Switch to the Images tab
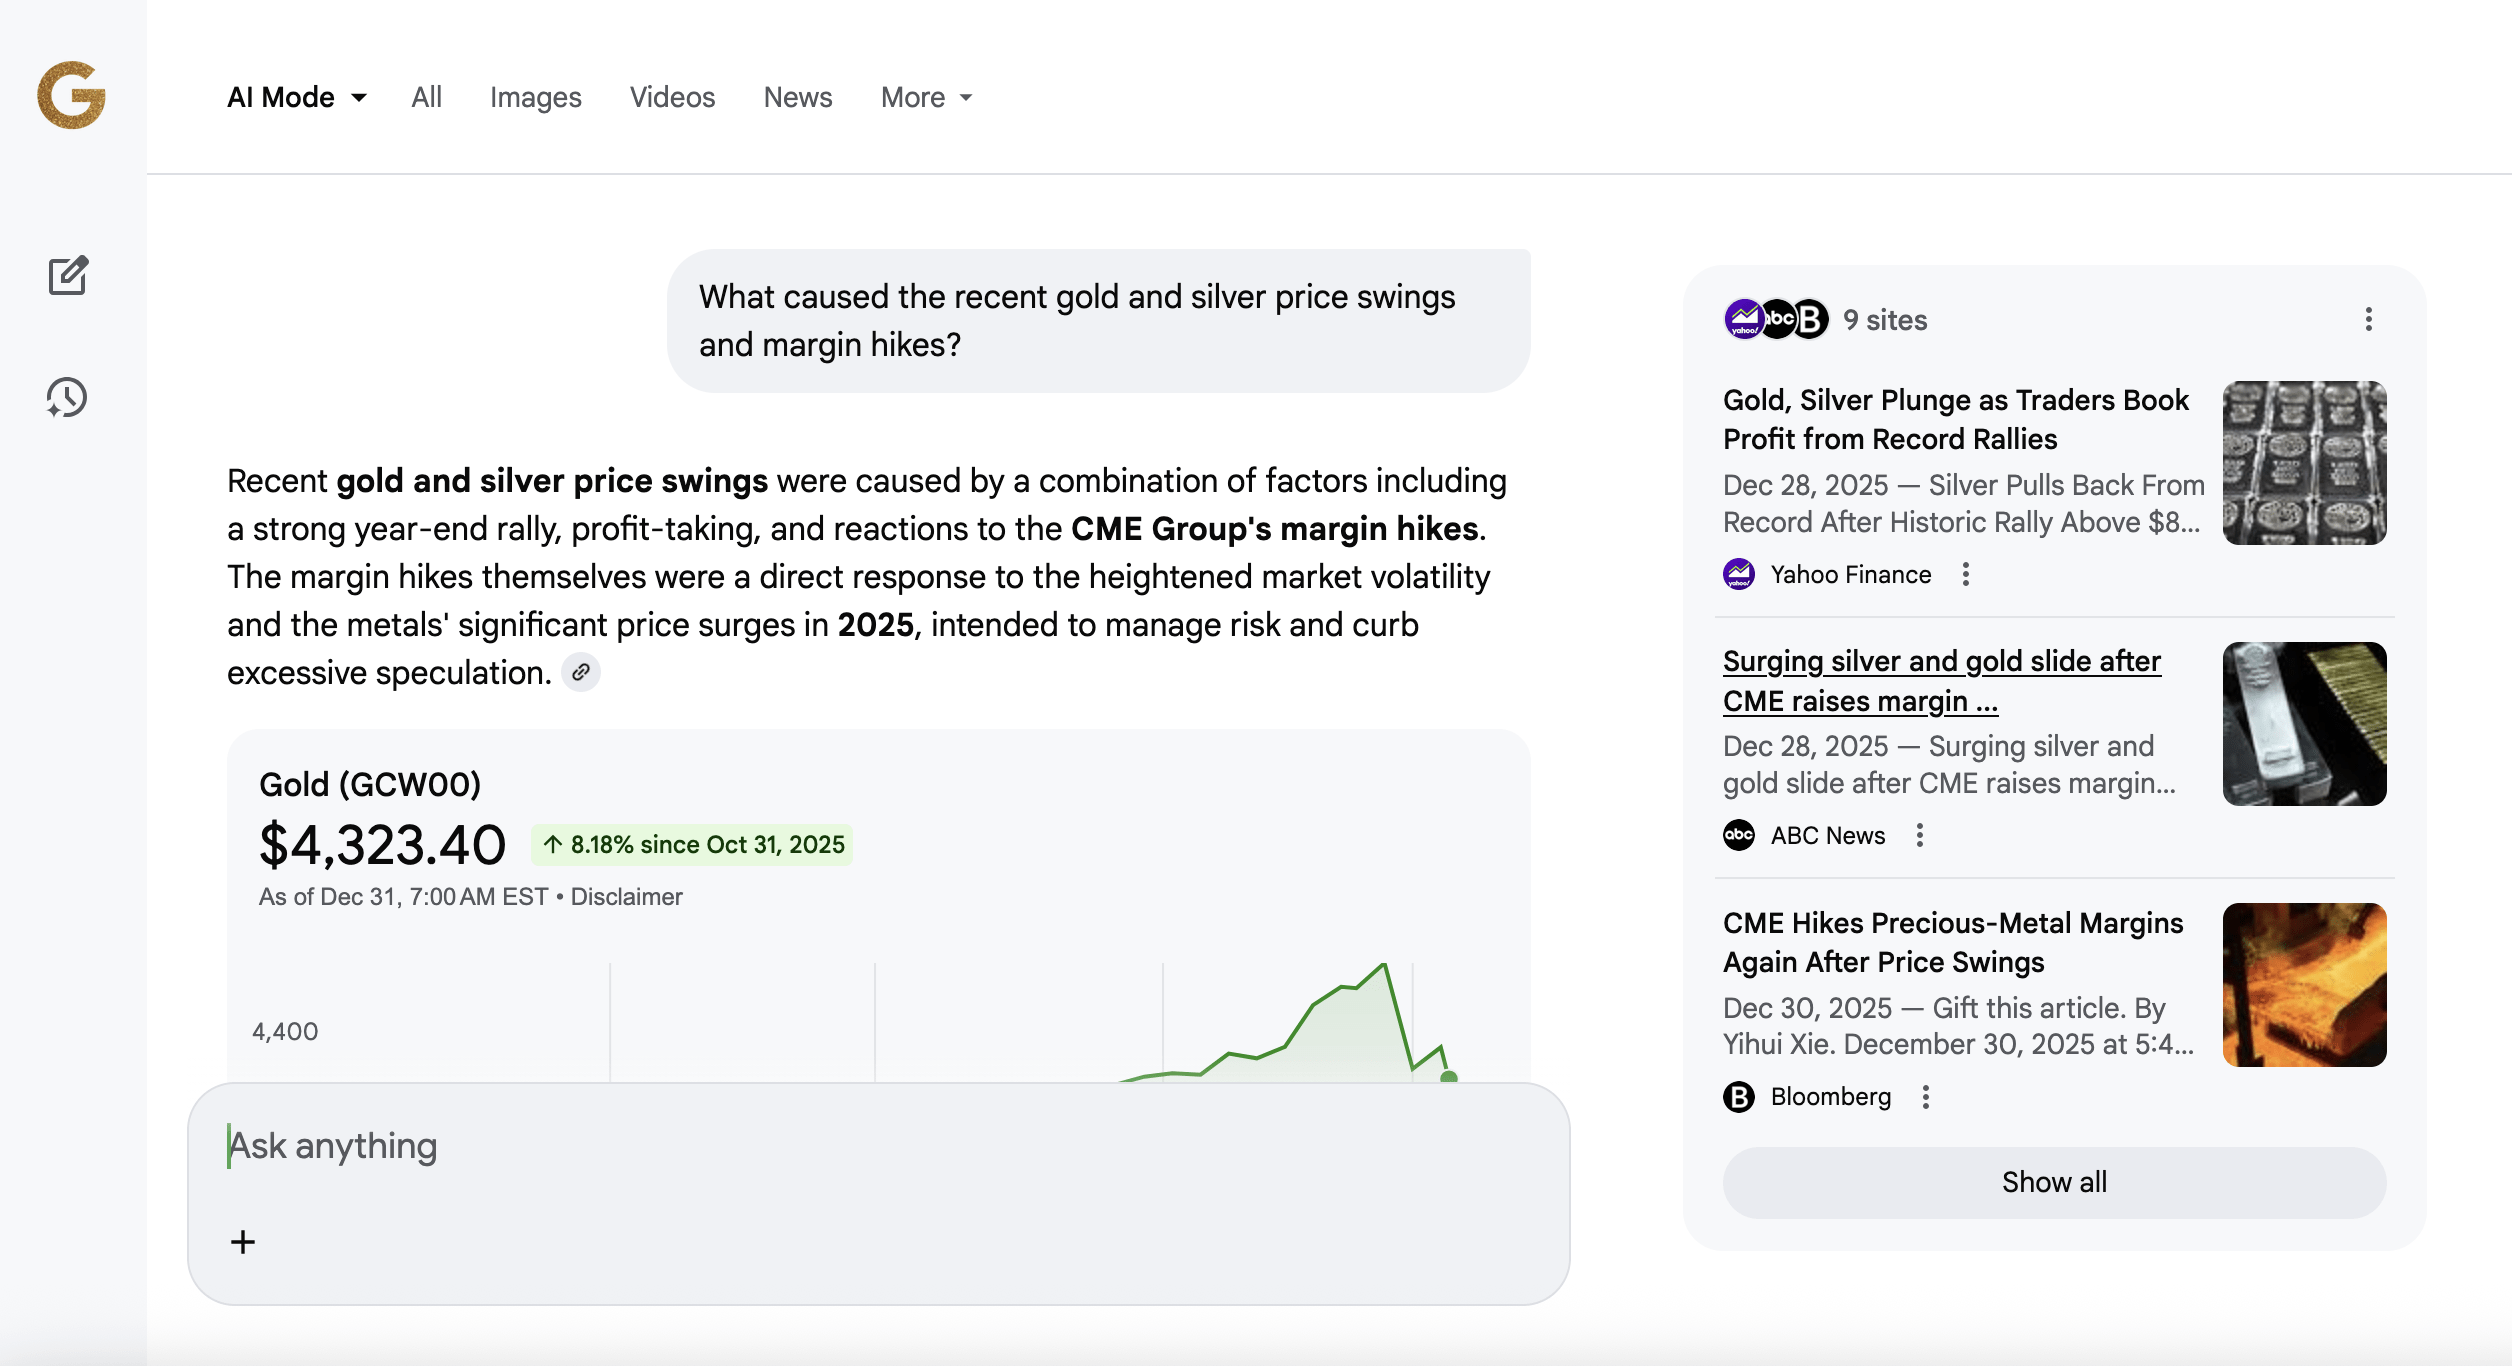 [535, 97]
